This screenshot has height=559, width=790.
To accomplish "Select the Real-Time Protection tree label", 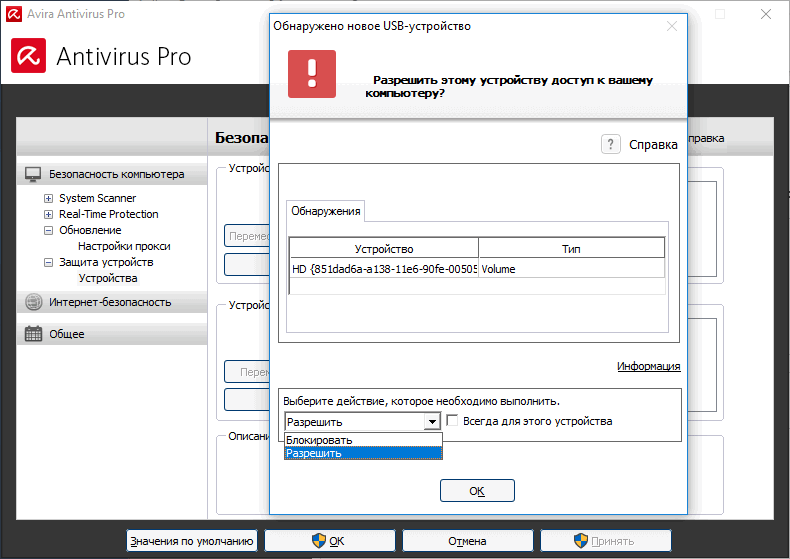I will [x=108, y=215].
